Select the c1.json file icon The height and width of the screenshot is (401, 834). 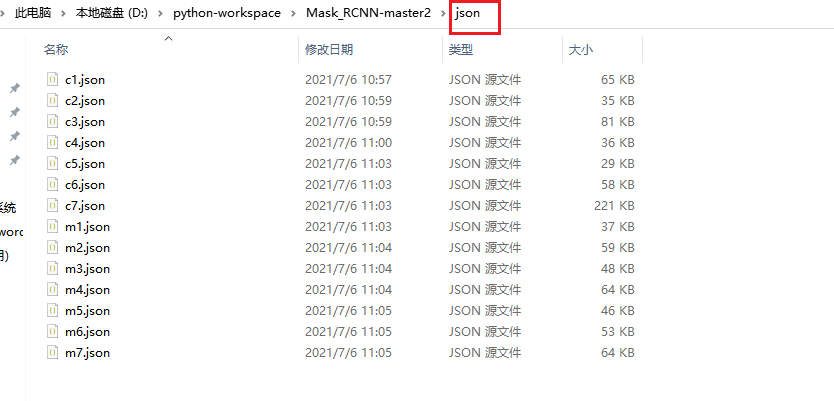pyautogui.click(x=52, y=80)
